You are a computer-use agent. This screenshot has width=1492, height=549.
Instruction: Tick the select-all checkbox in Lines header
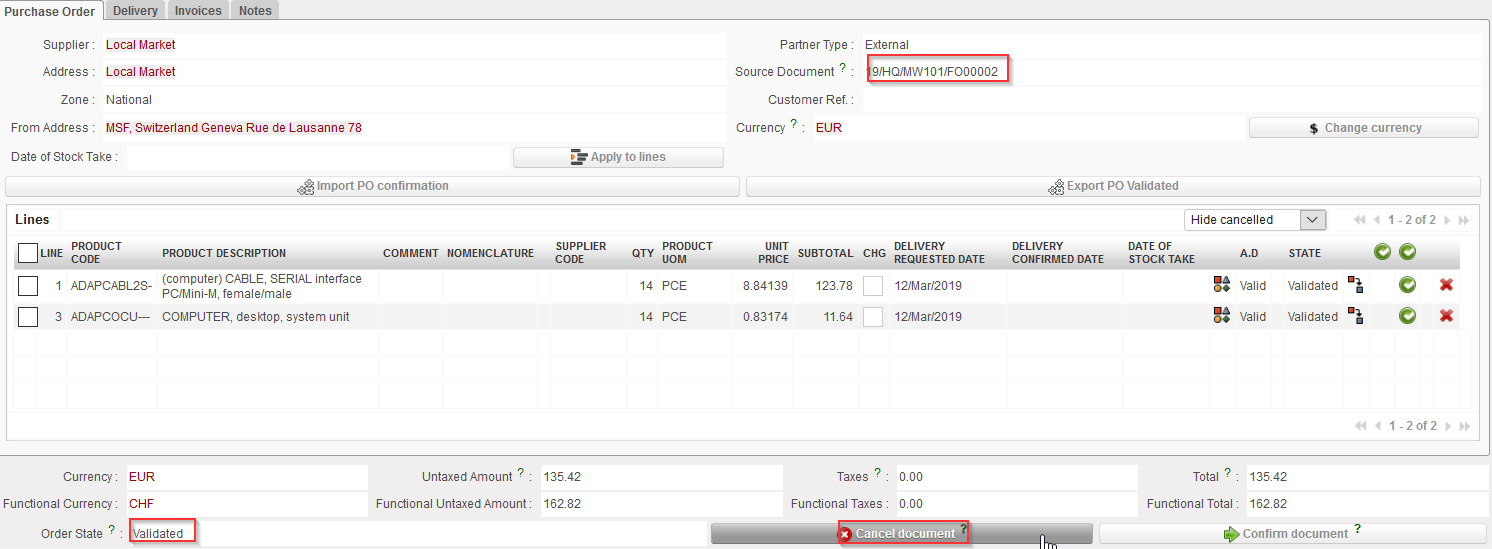28,253
